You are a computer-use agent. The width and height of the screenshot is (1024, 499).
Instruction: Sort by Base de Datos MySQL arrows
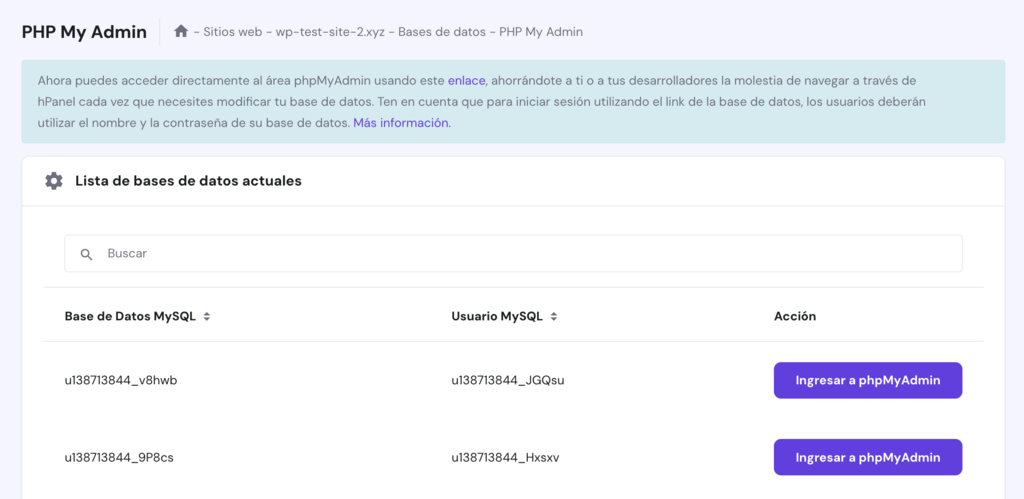(x=207, y=317)
